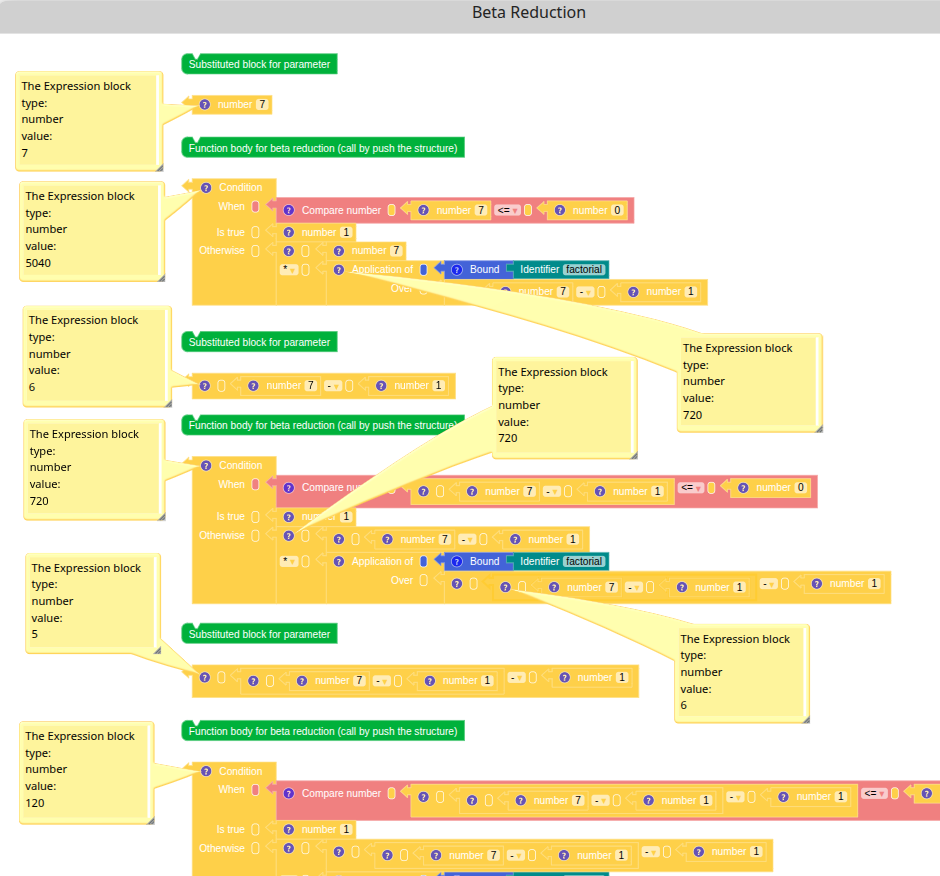The height and width of the screenshot is (876, 940).
Task: Open minus operator dropdown in first substituted 7 - 1 block
Action: 333,385
